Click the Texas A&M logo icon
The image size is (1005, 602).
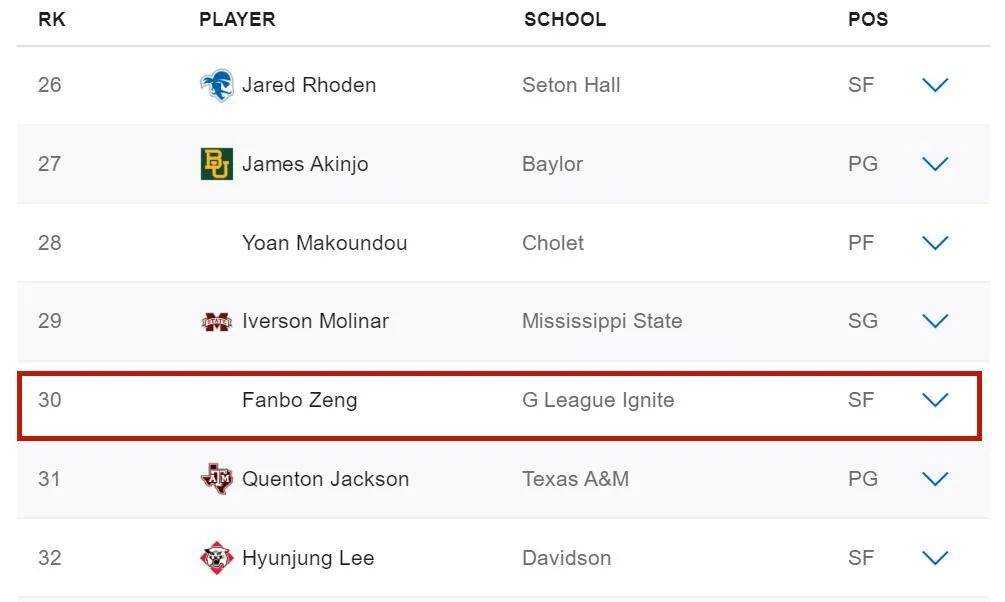[x=217, y=479]
